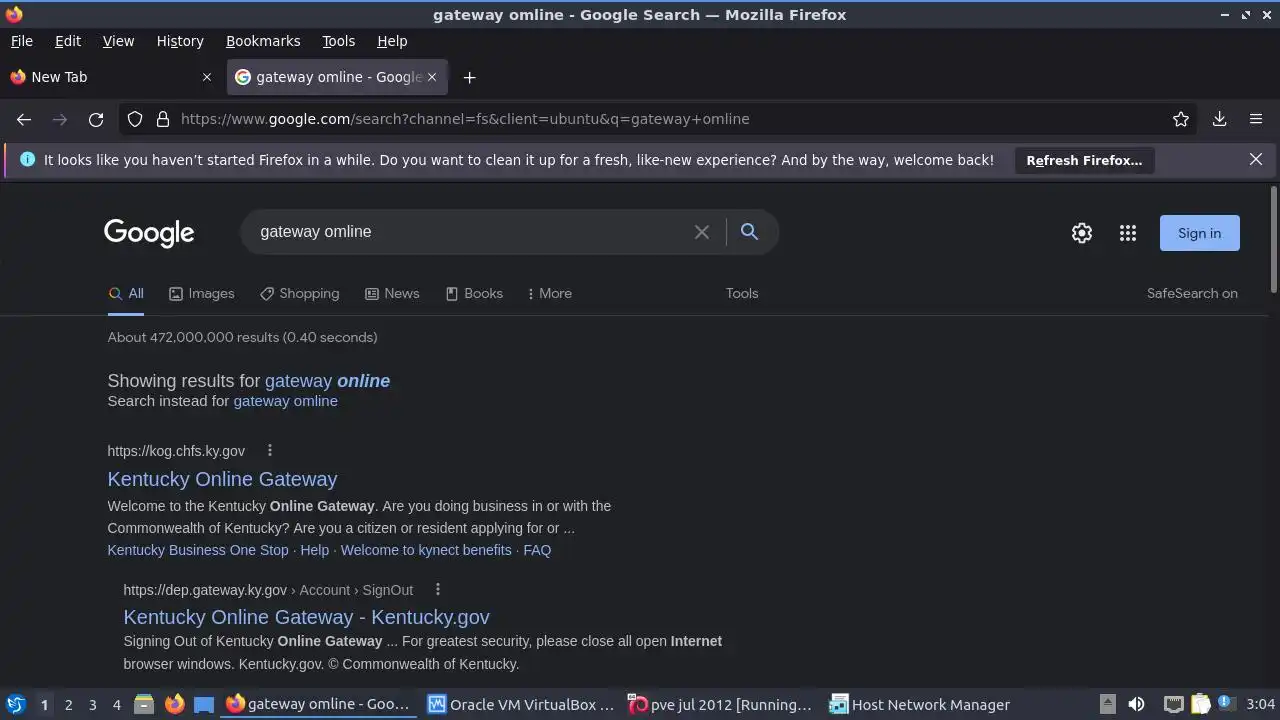Open the Help menu

(392, 41)
